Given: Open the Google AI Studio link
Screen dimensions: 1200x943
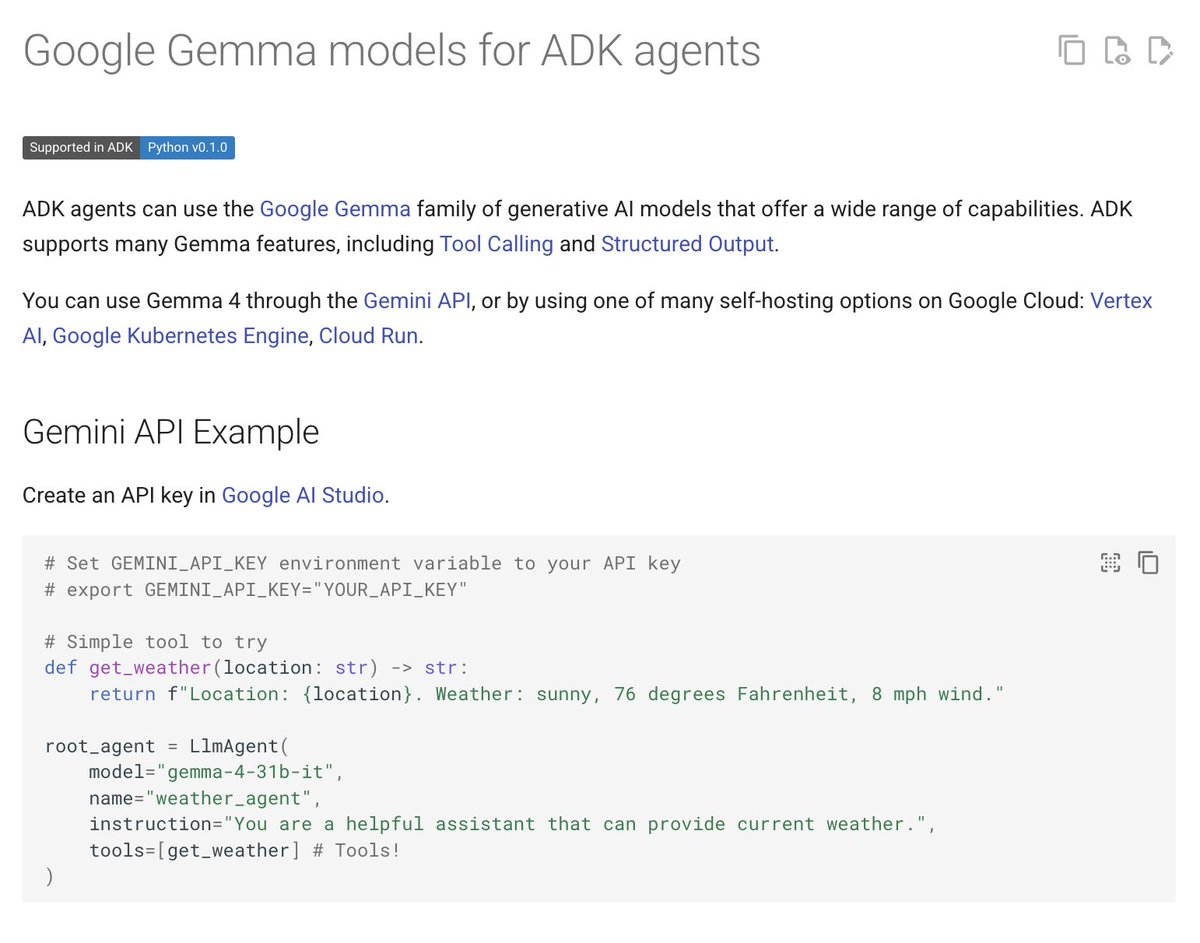Looking at the screenshot, I should [x=302, y=495].
